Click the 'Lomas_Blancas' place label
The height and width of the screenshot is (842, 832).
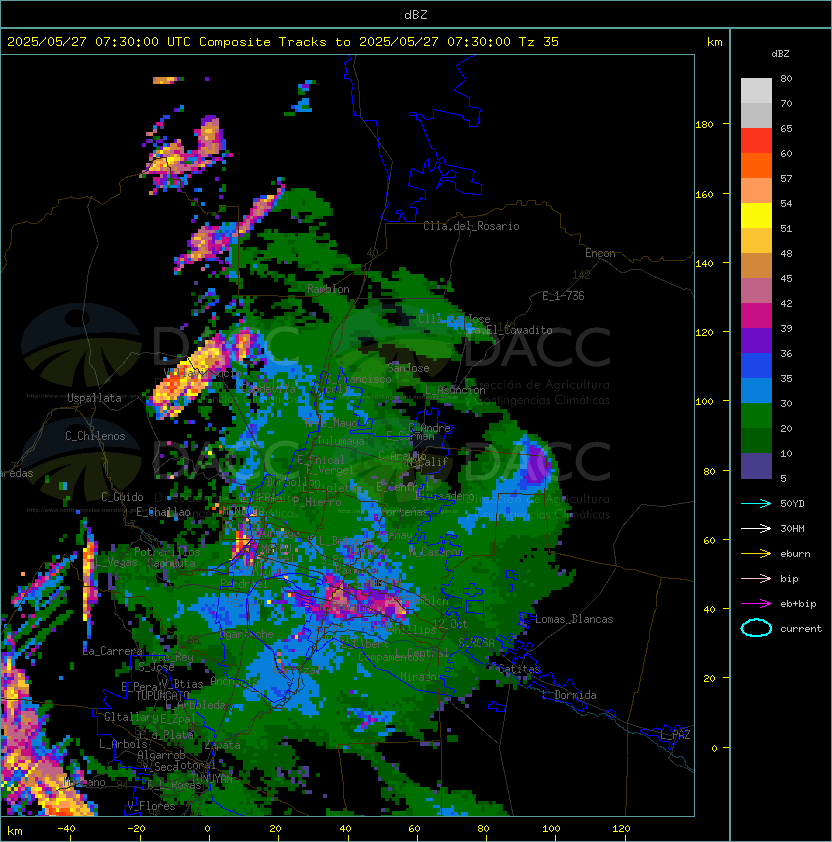(x=574, y=619)
